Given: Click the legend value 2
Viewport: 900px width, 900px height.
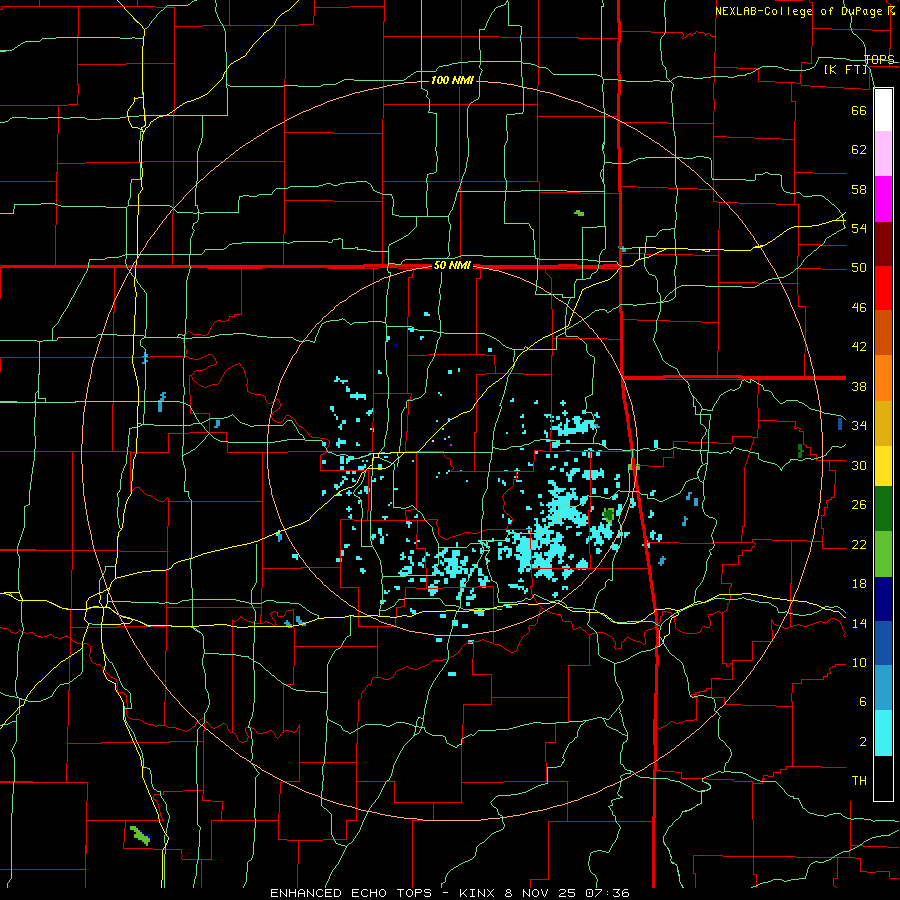Looking at the screenshot, I should click(862, 741).
